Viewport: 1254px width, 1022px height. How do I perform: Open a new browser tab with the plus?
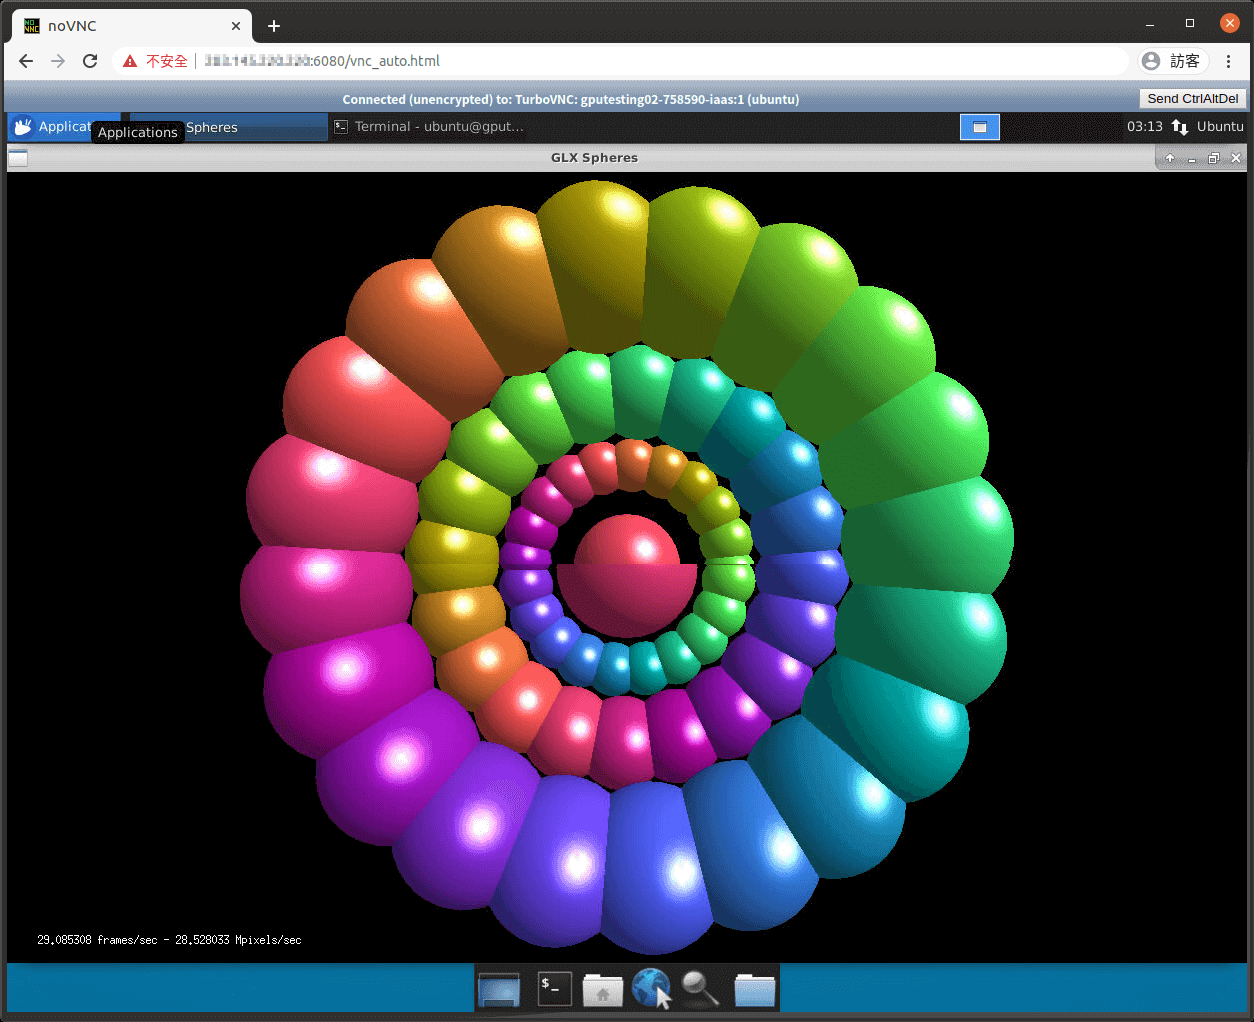(274, 26)
